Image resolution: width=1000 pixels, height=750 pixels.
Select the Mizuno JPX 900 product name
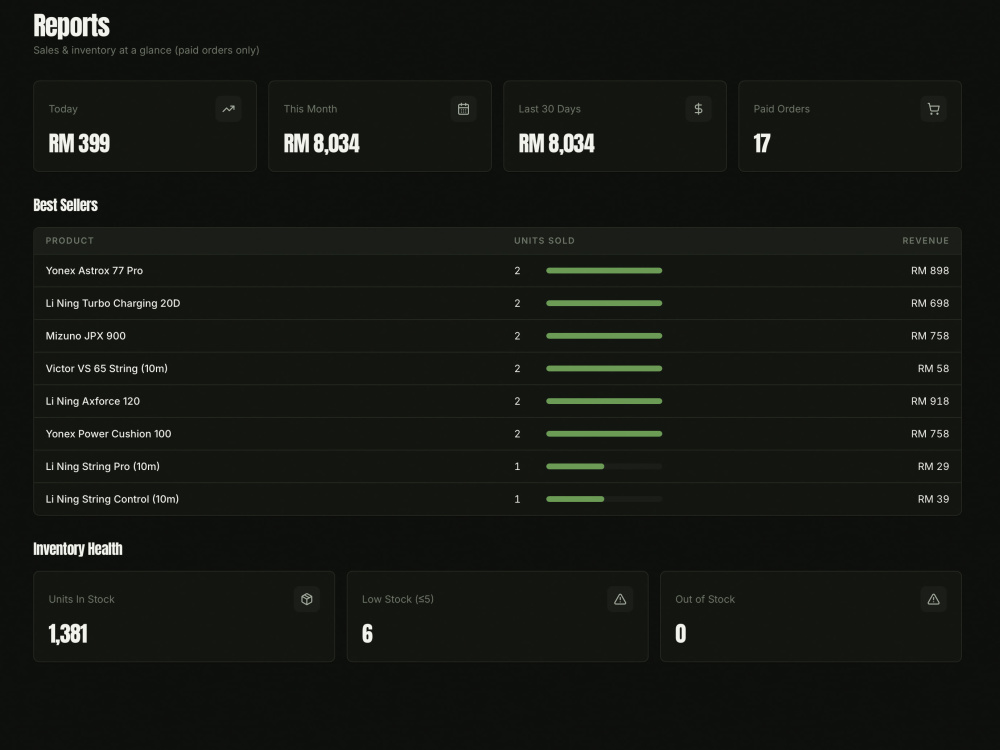tap(85, 336)
